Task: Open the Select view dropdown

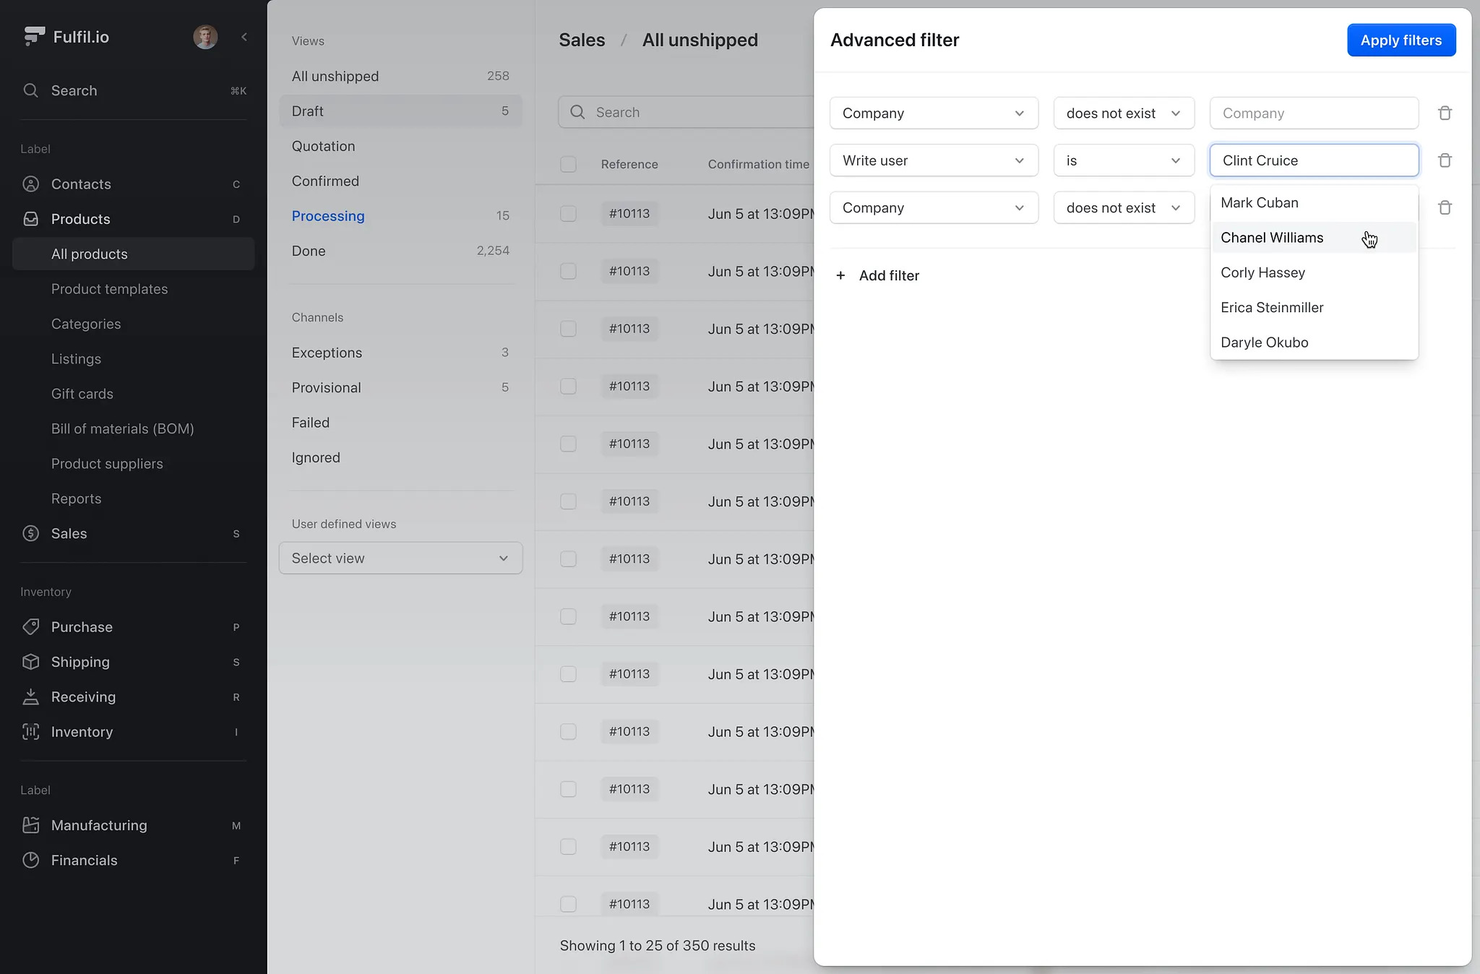Action: tap(400, 558)
